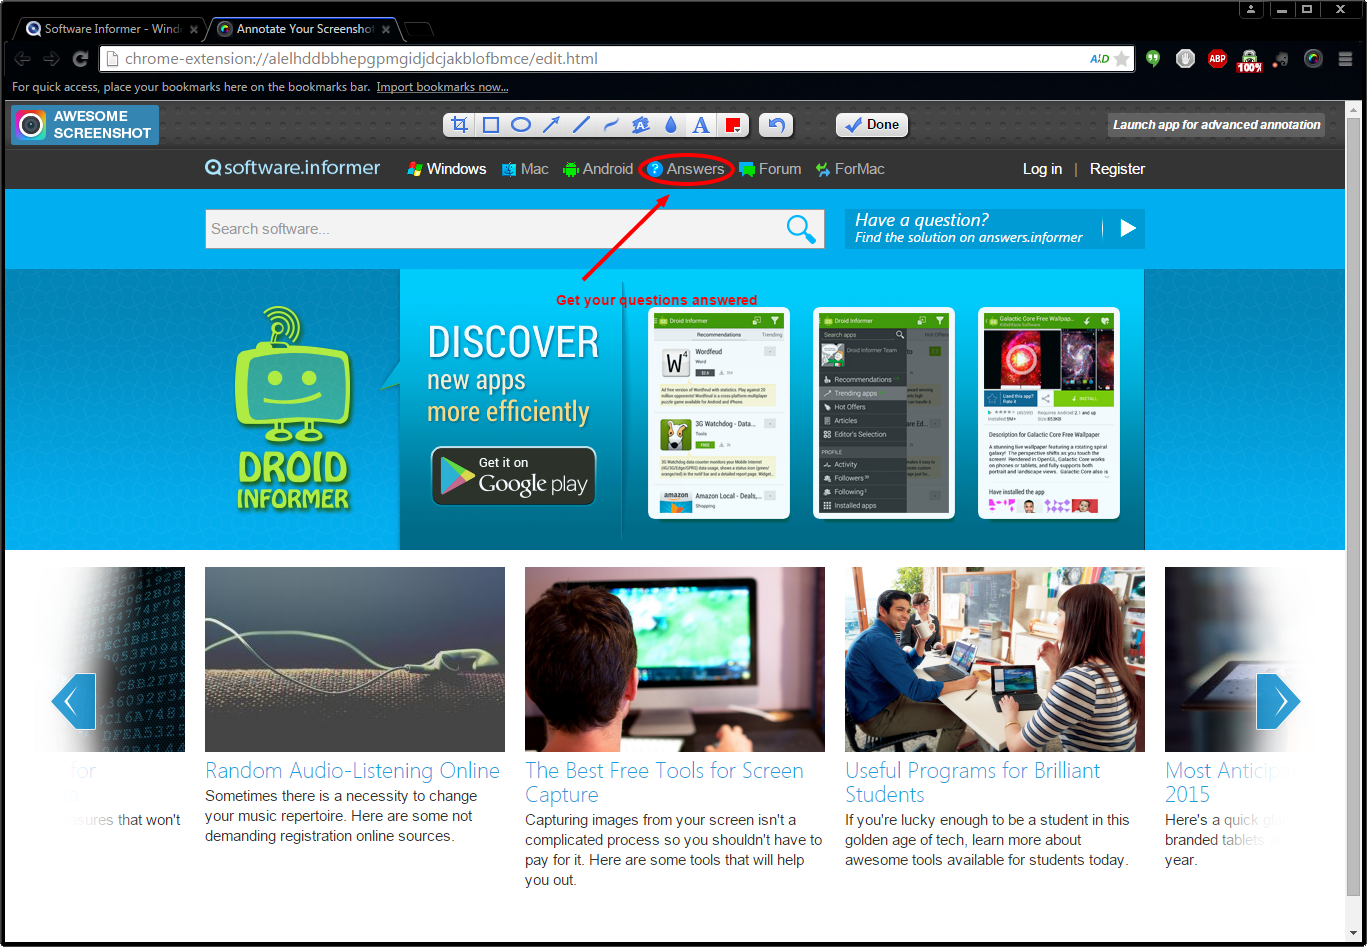Select the freehand curve tool
The width and height of the screenshot is (1367, 947).
pyautogui.click(x=611, y=125)
